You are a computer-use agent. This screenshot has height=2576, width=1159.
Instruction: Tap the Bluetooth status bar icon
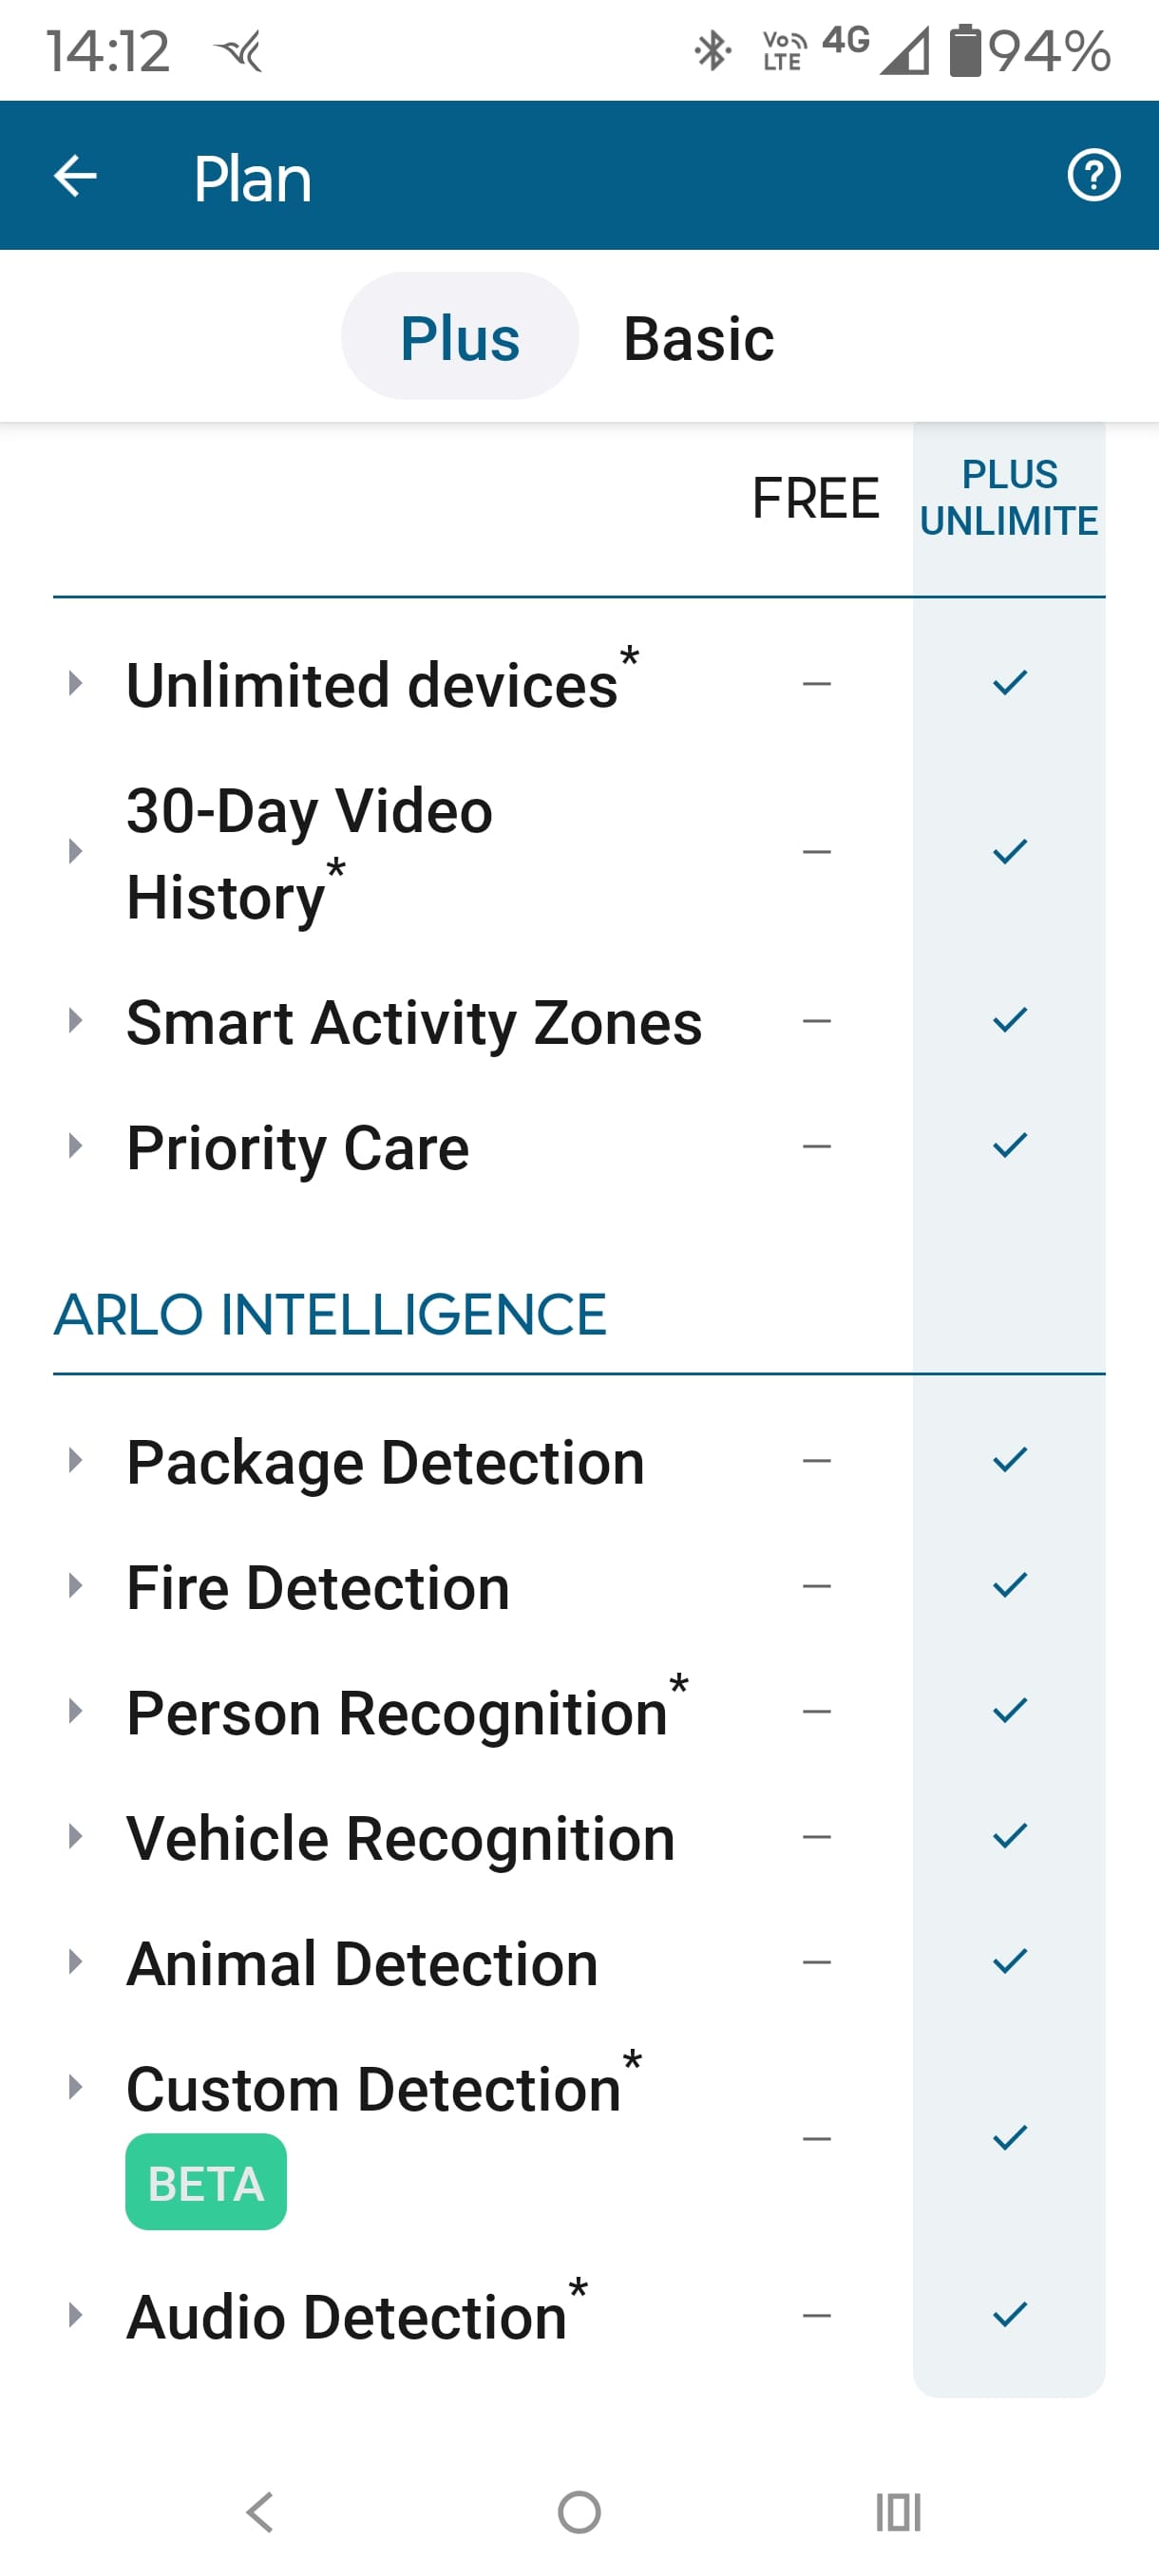click(x=712, y=51)
